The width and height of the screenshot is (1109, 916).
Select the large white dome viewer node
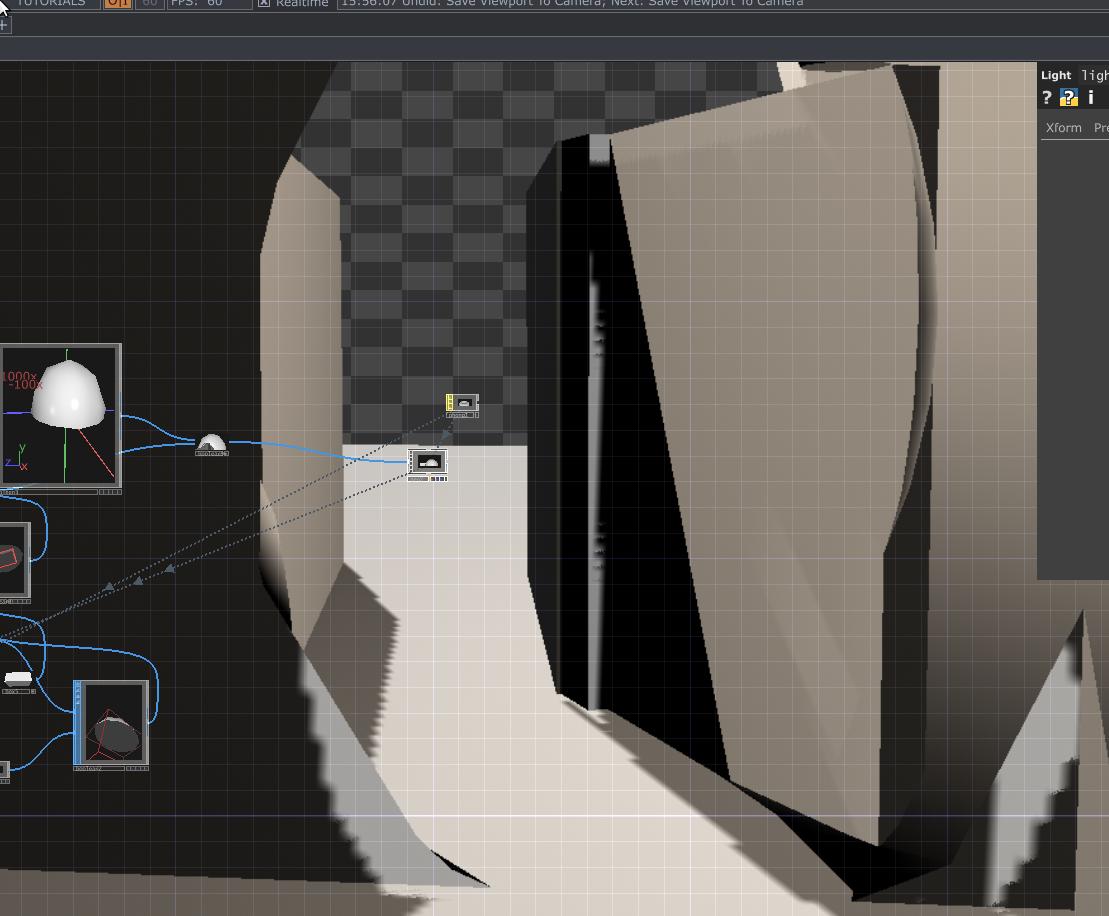click(x=61, y=419)
